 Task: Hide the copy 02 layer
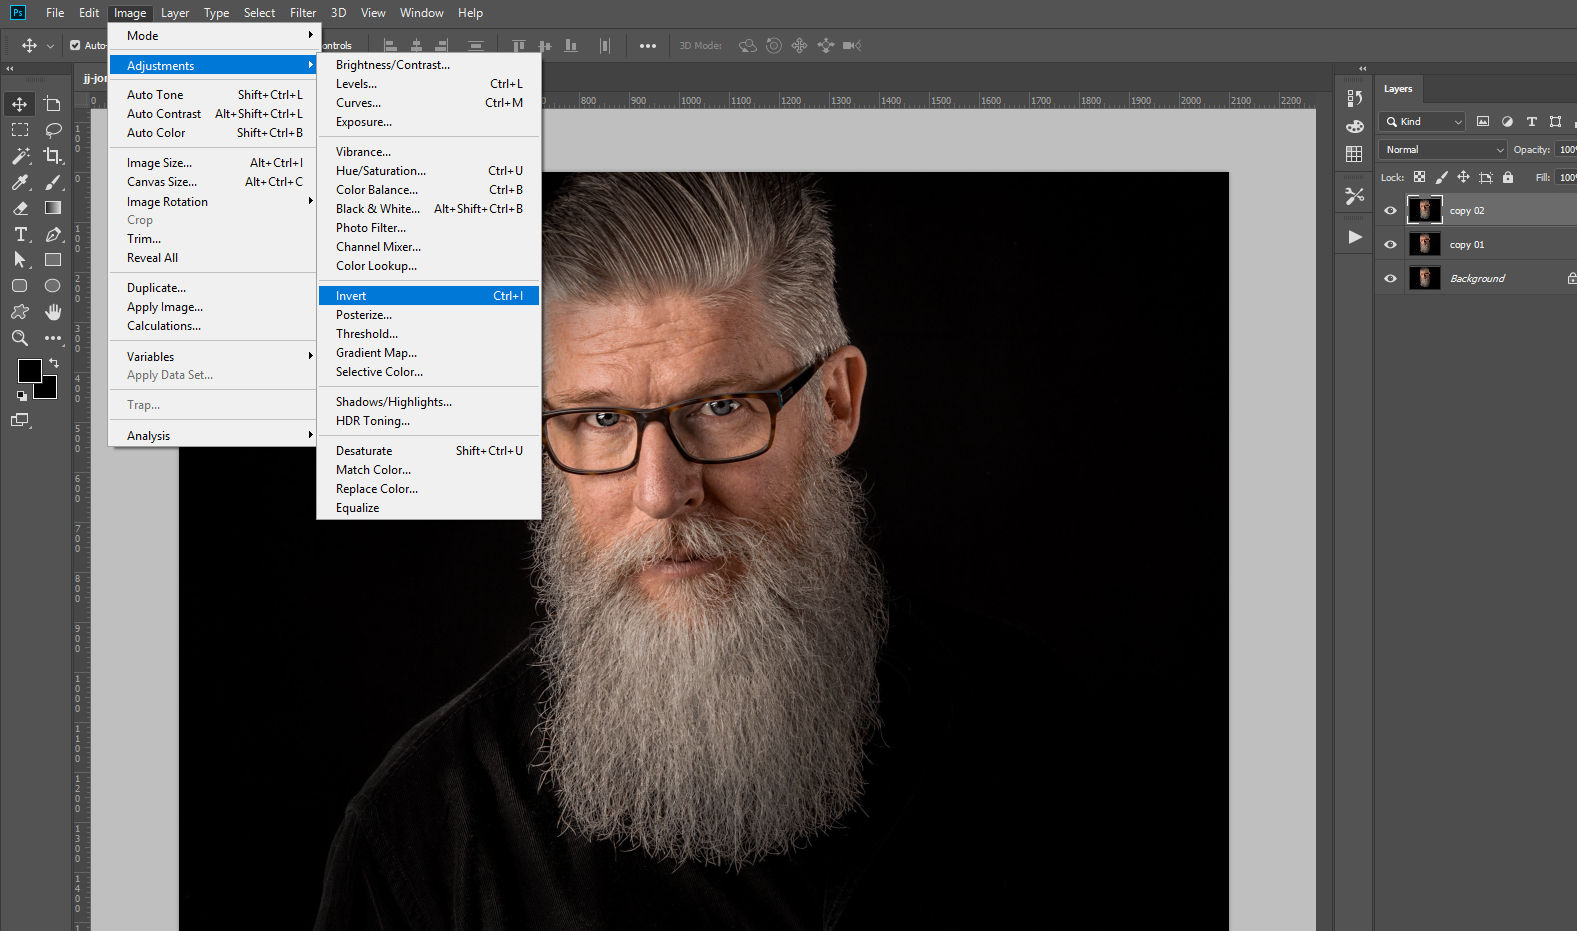coord(1390,211)
